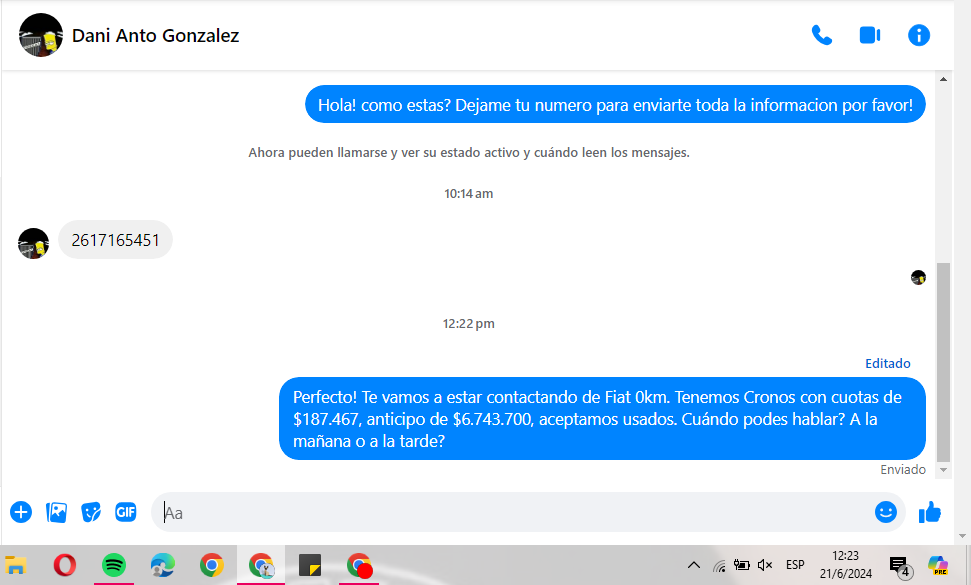
Task: Start a voice call with Dani
Action: pyautogui.click(x=821, y=35)
